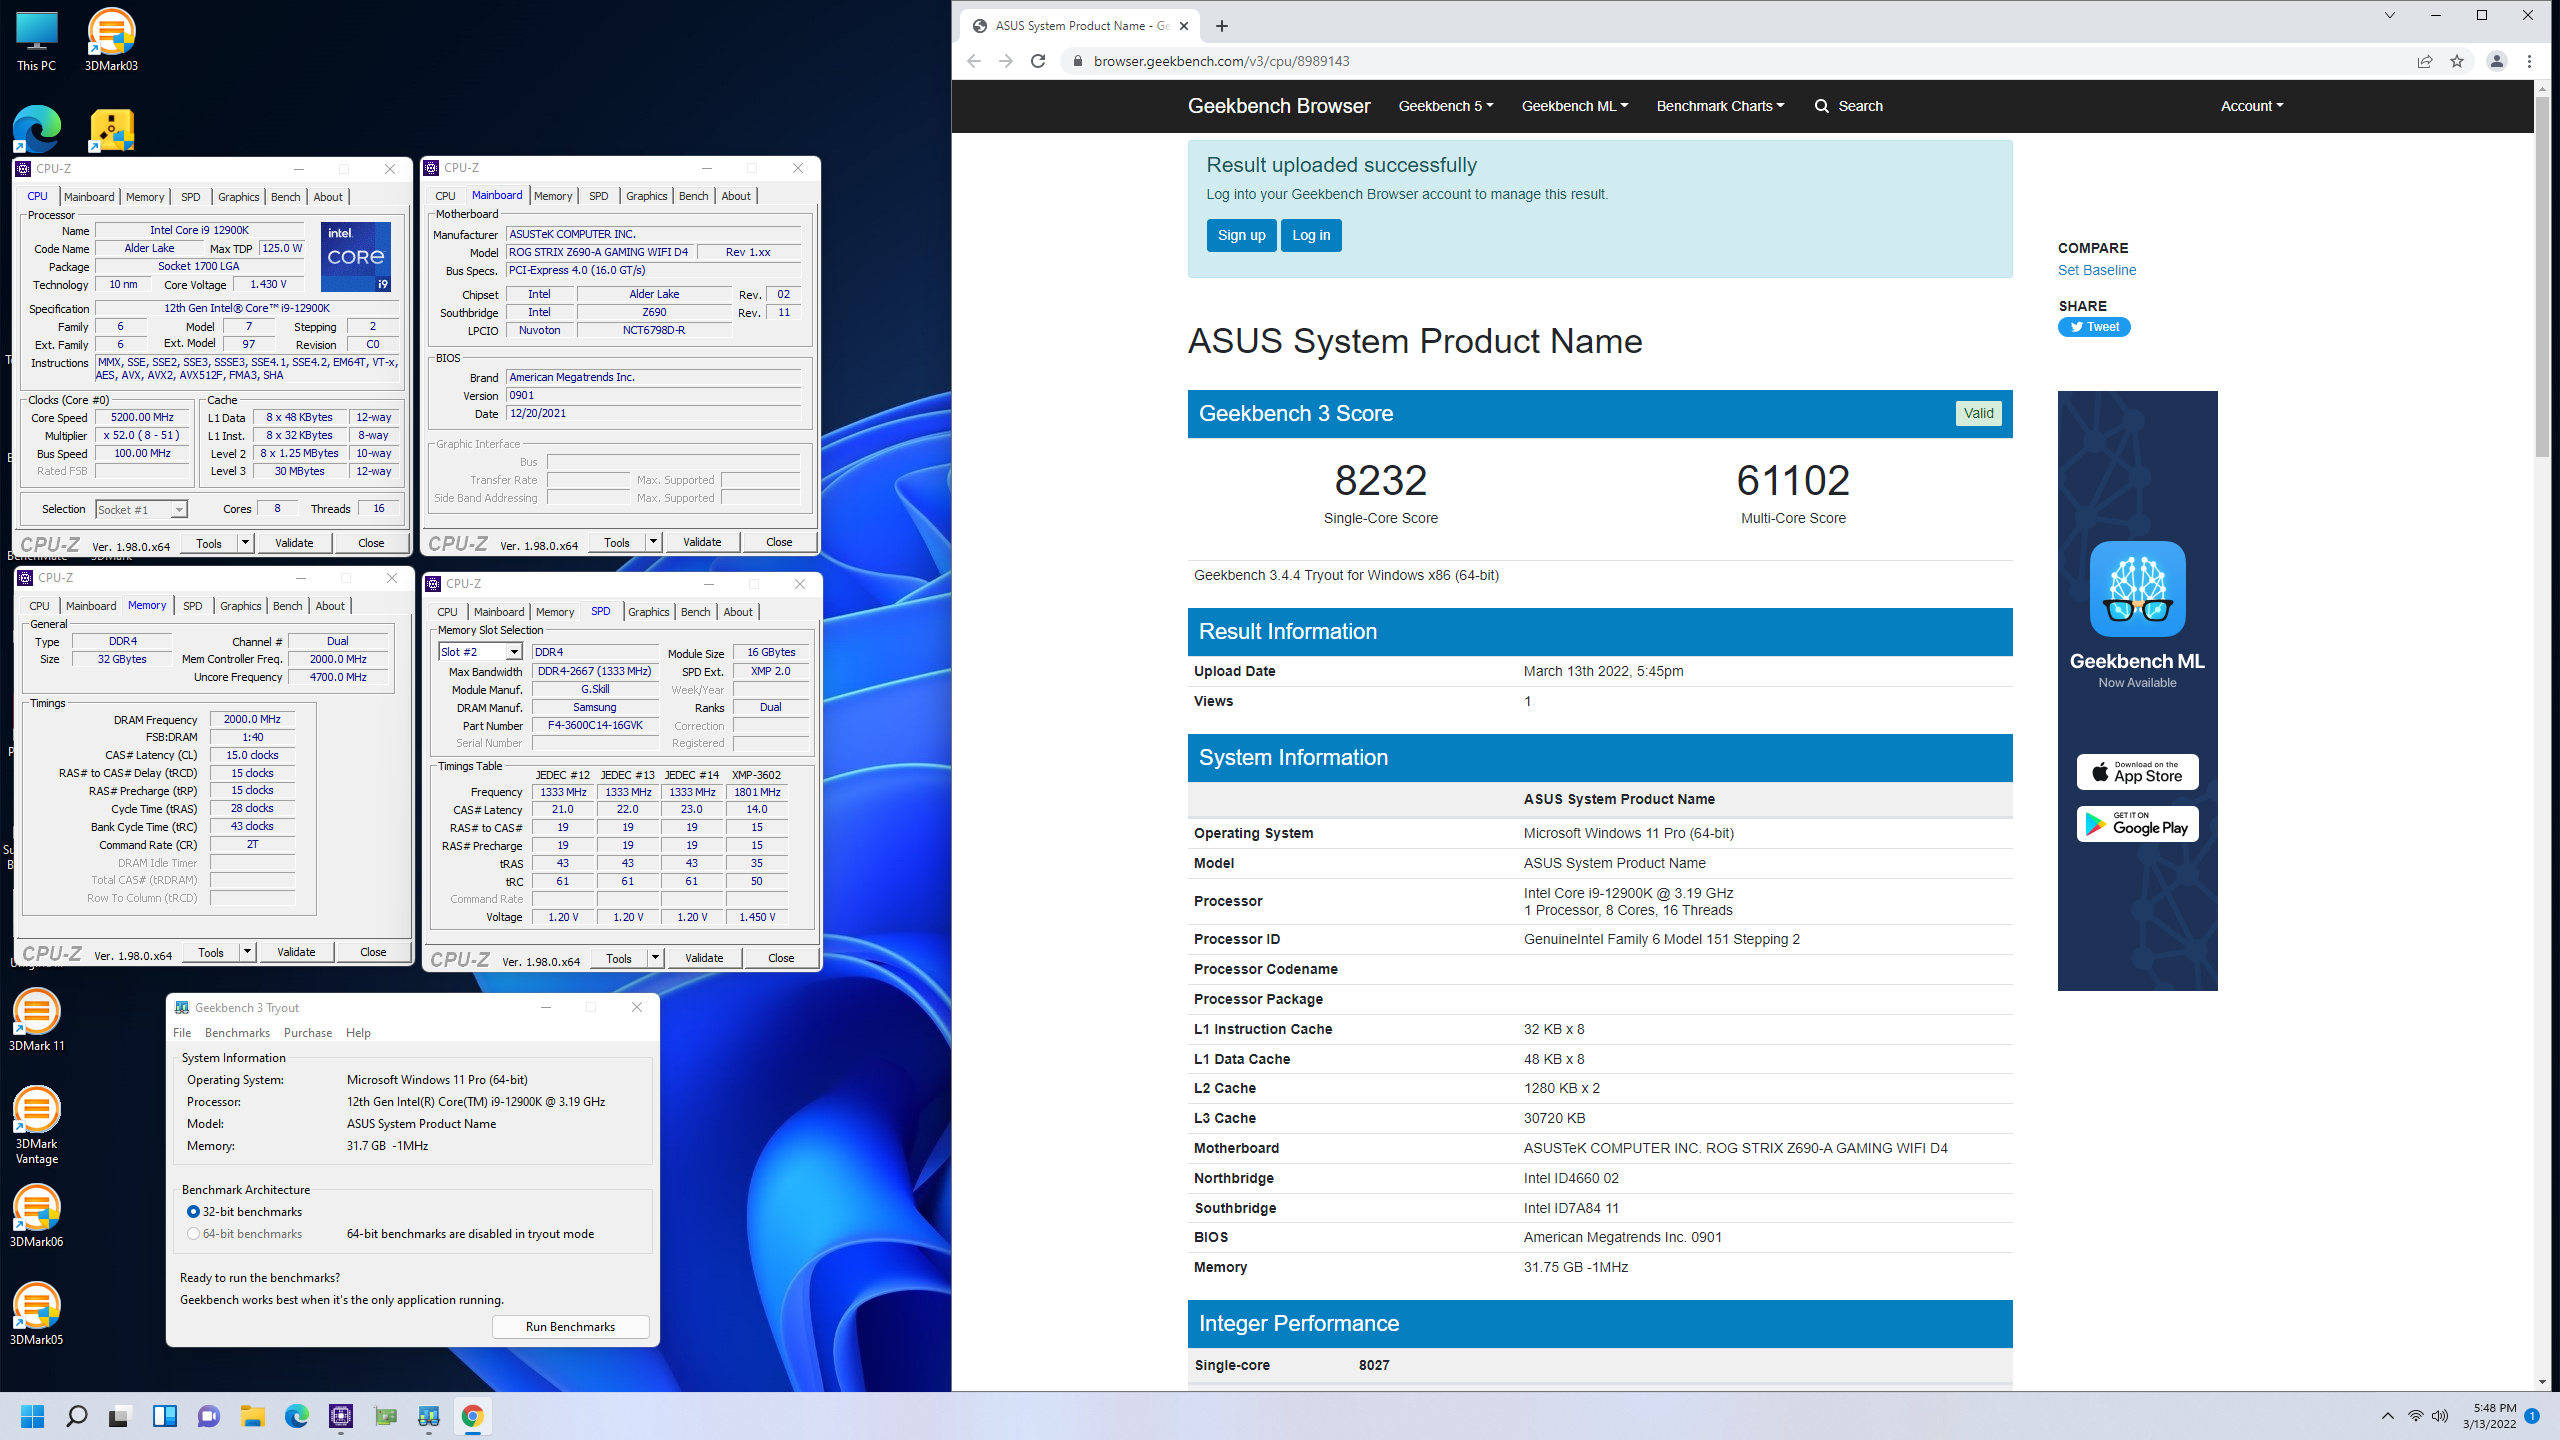
Task: Expand the Account dropdown
Action: click(2252, 106)
